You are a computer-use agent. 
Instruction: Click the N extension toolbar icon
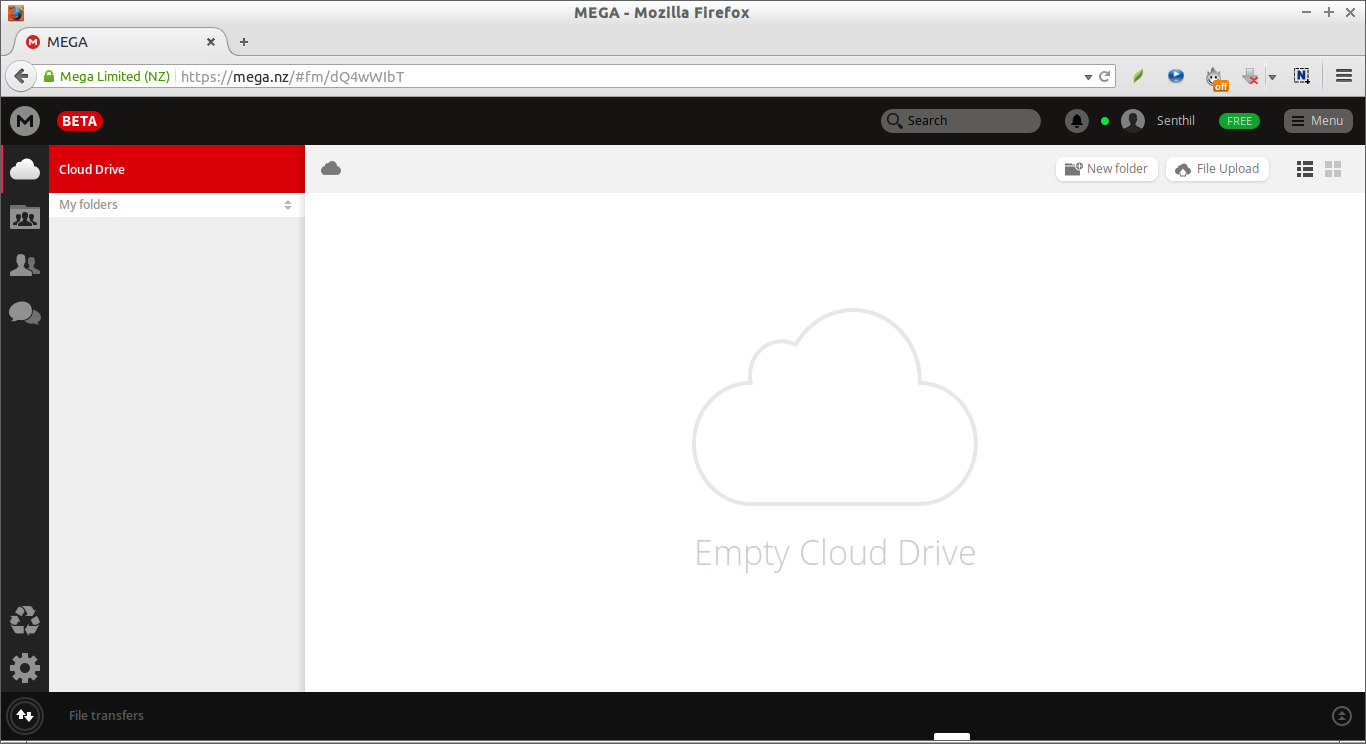click(x=1301, y=76)
